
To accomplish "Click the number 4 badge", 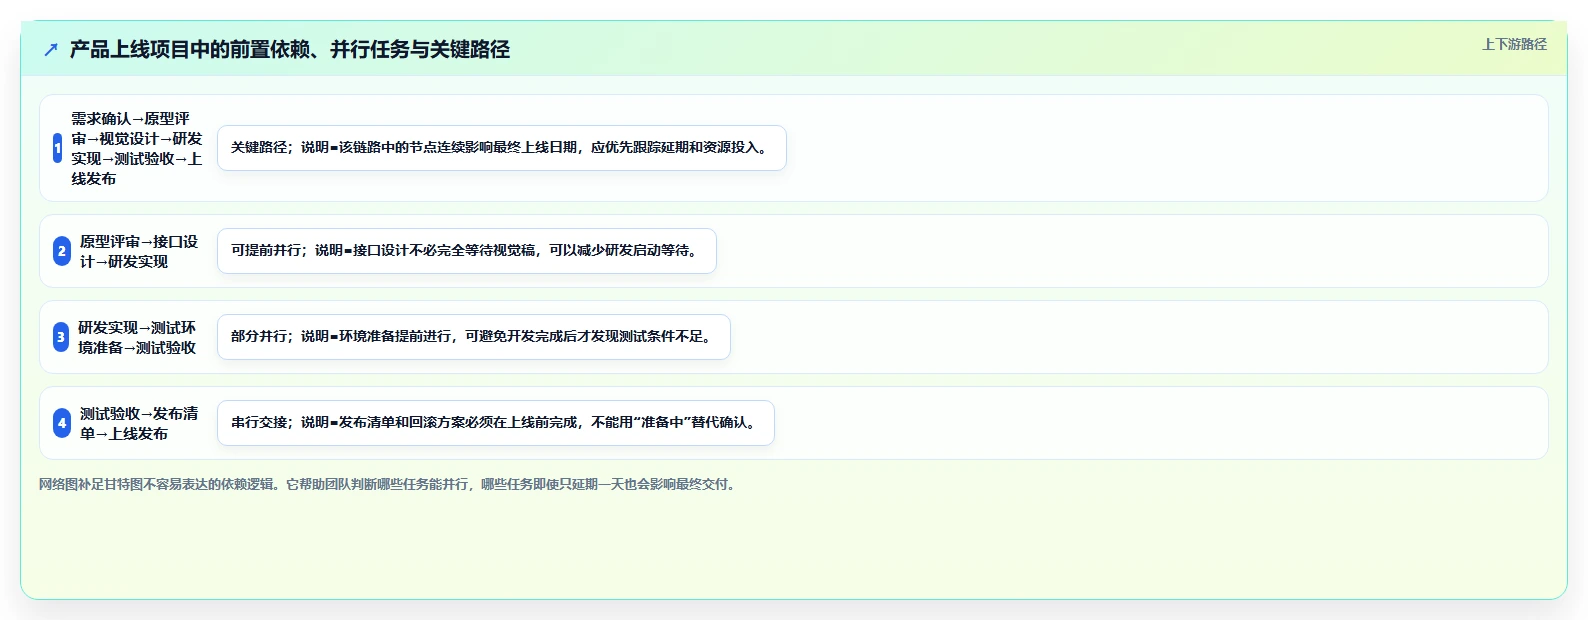I will point(62,423).
